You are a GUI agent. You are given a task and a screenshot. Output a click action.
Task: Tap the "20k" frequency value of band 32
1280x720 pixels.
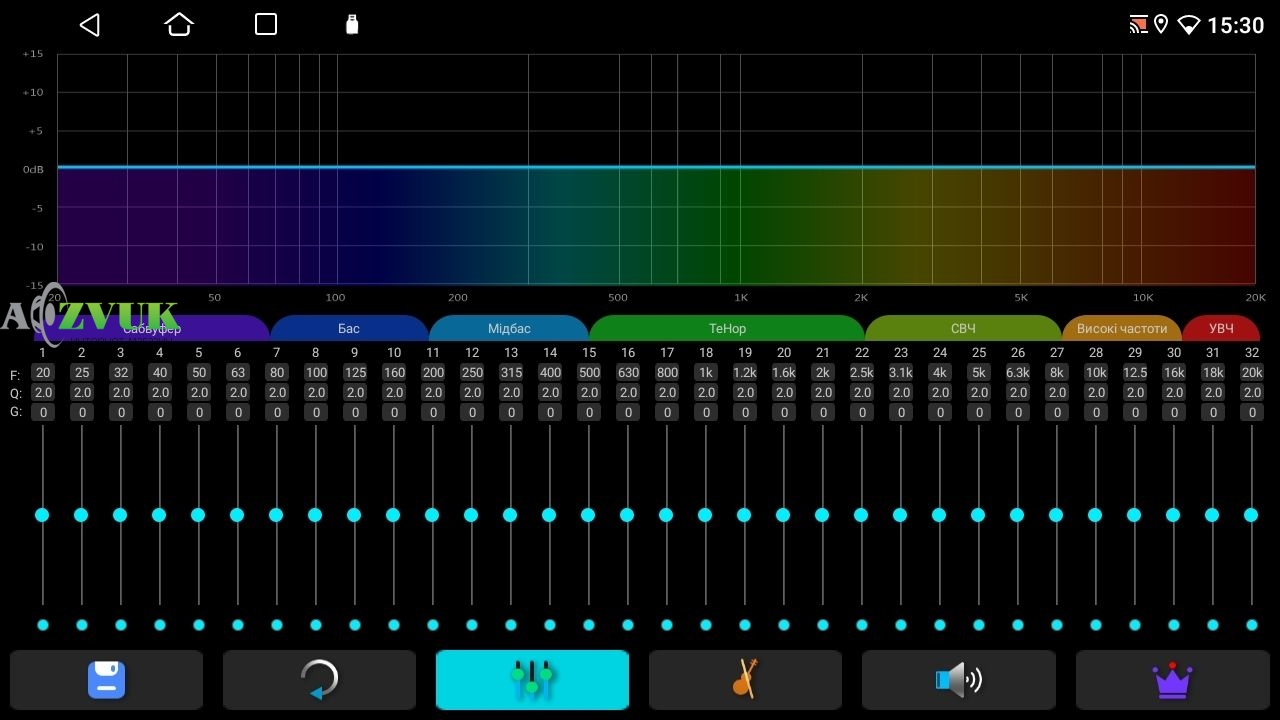tap(1252, 372)
